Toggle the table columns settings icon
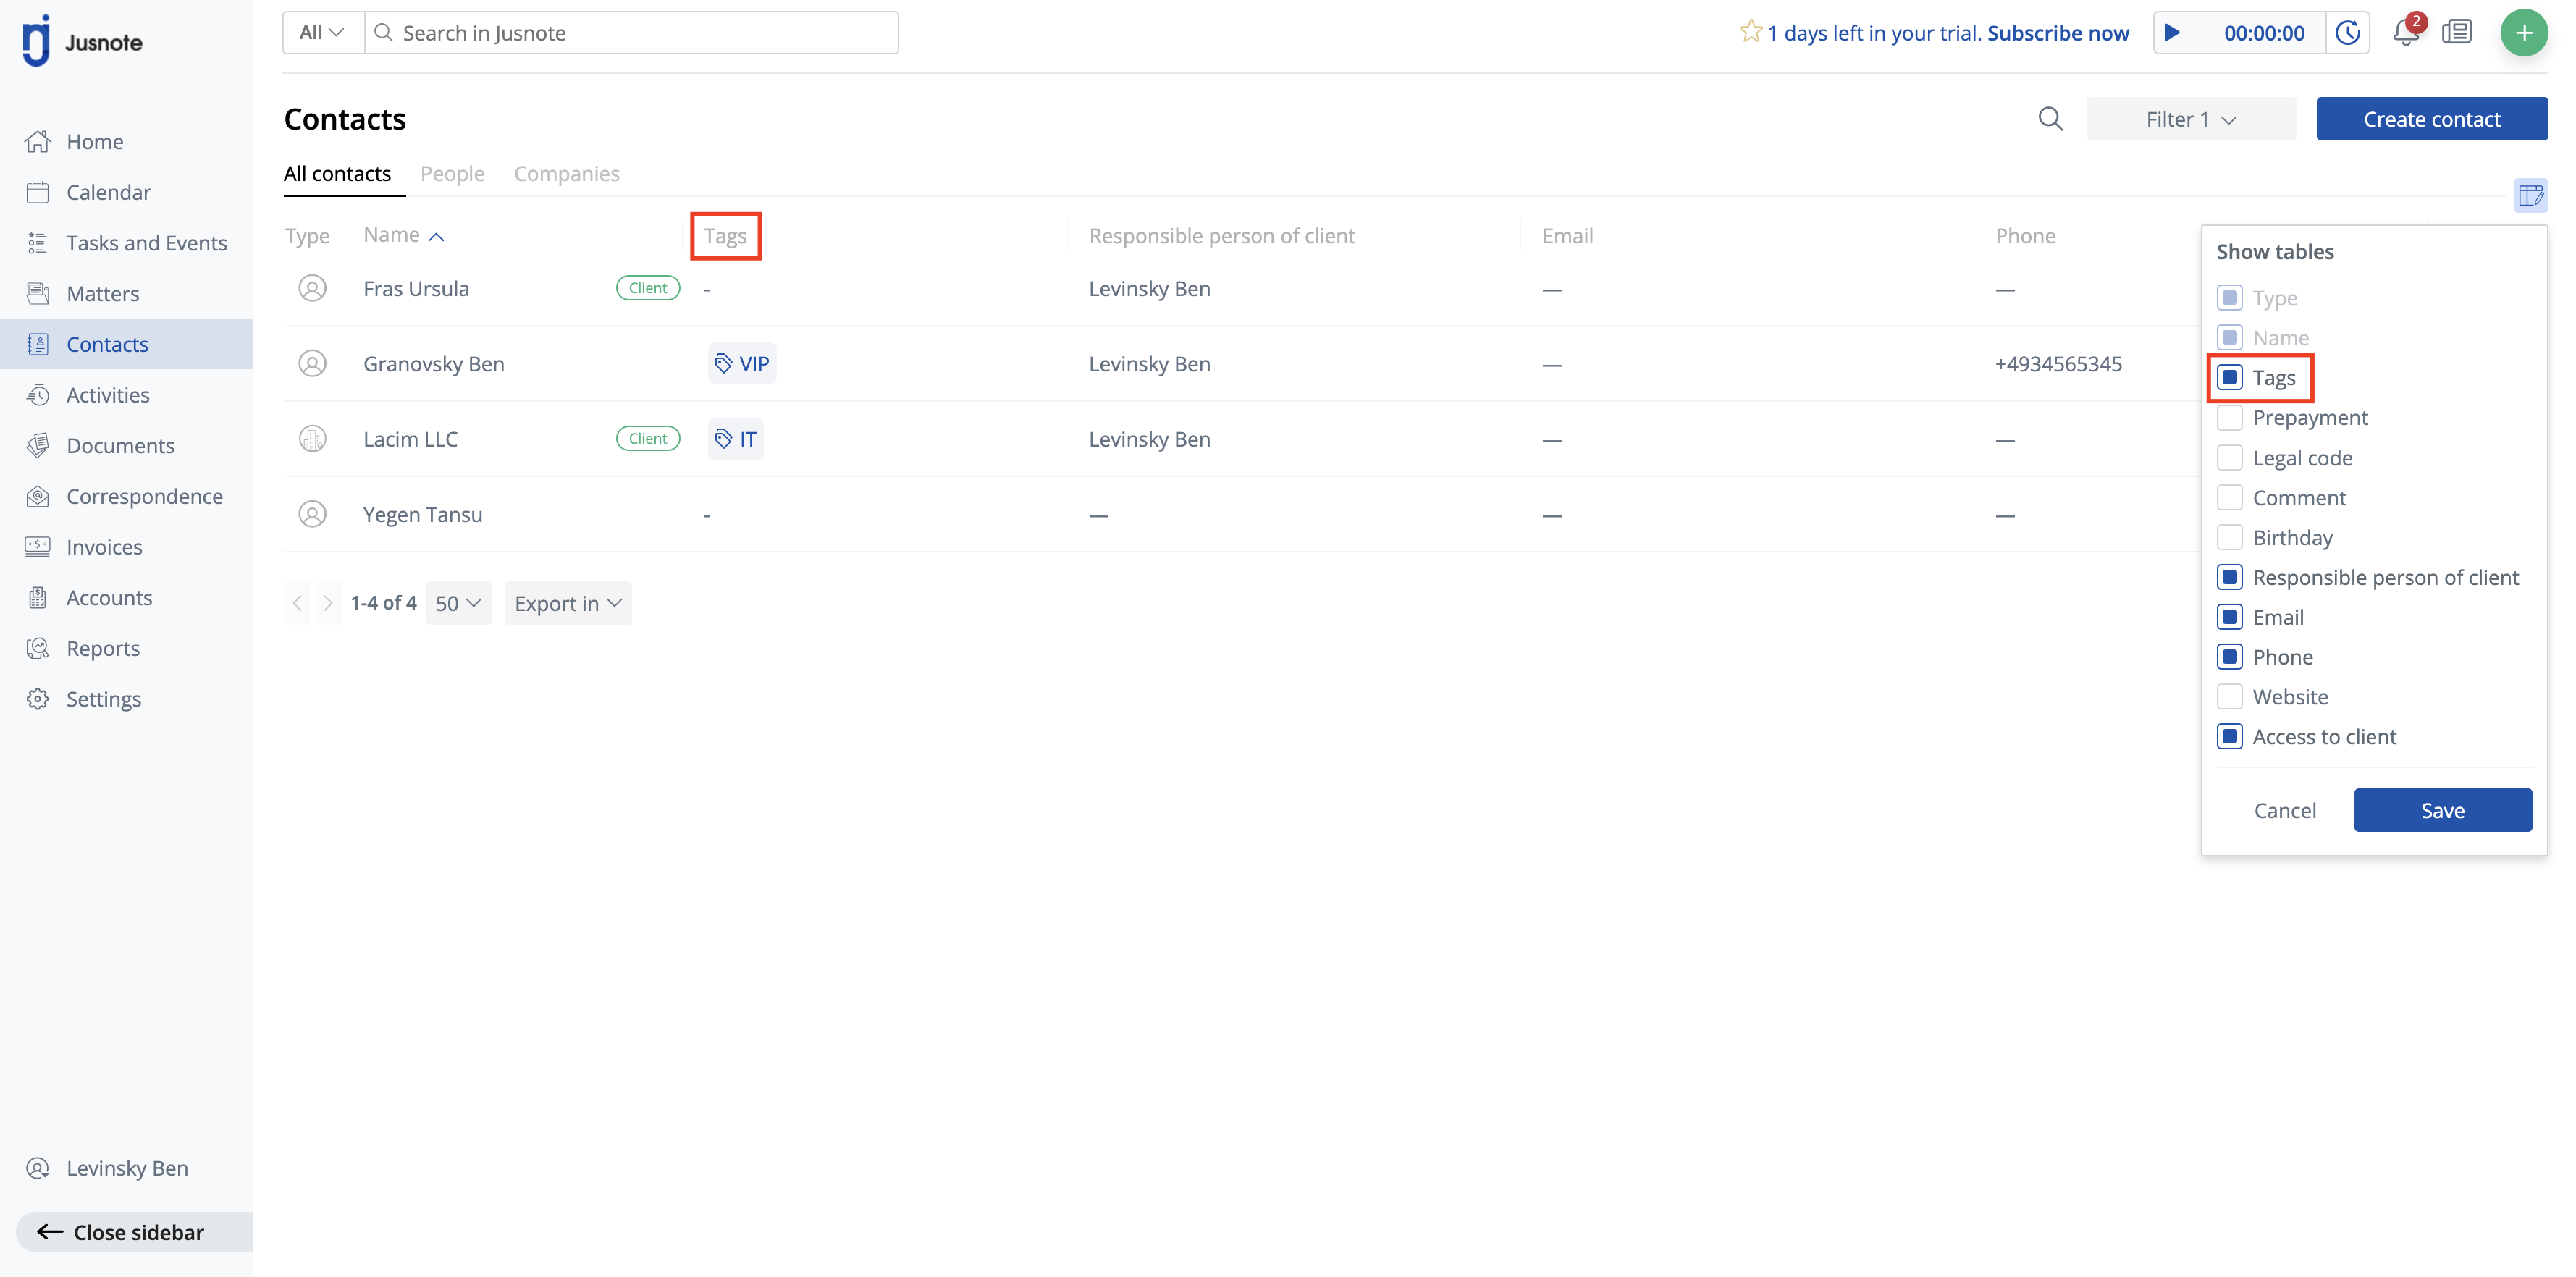Screen dimensions: 2576x1277 2531,195
